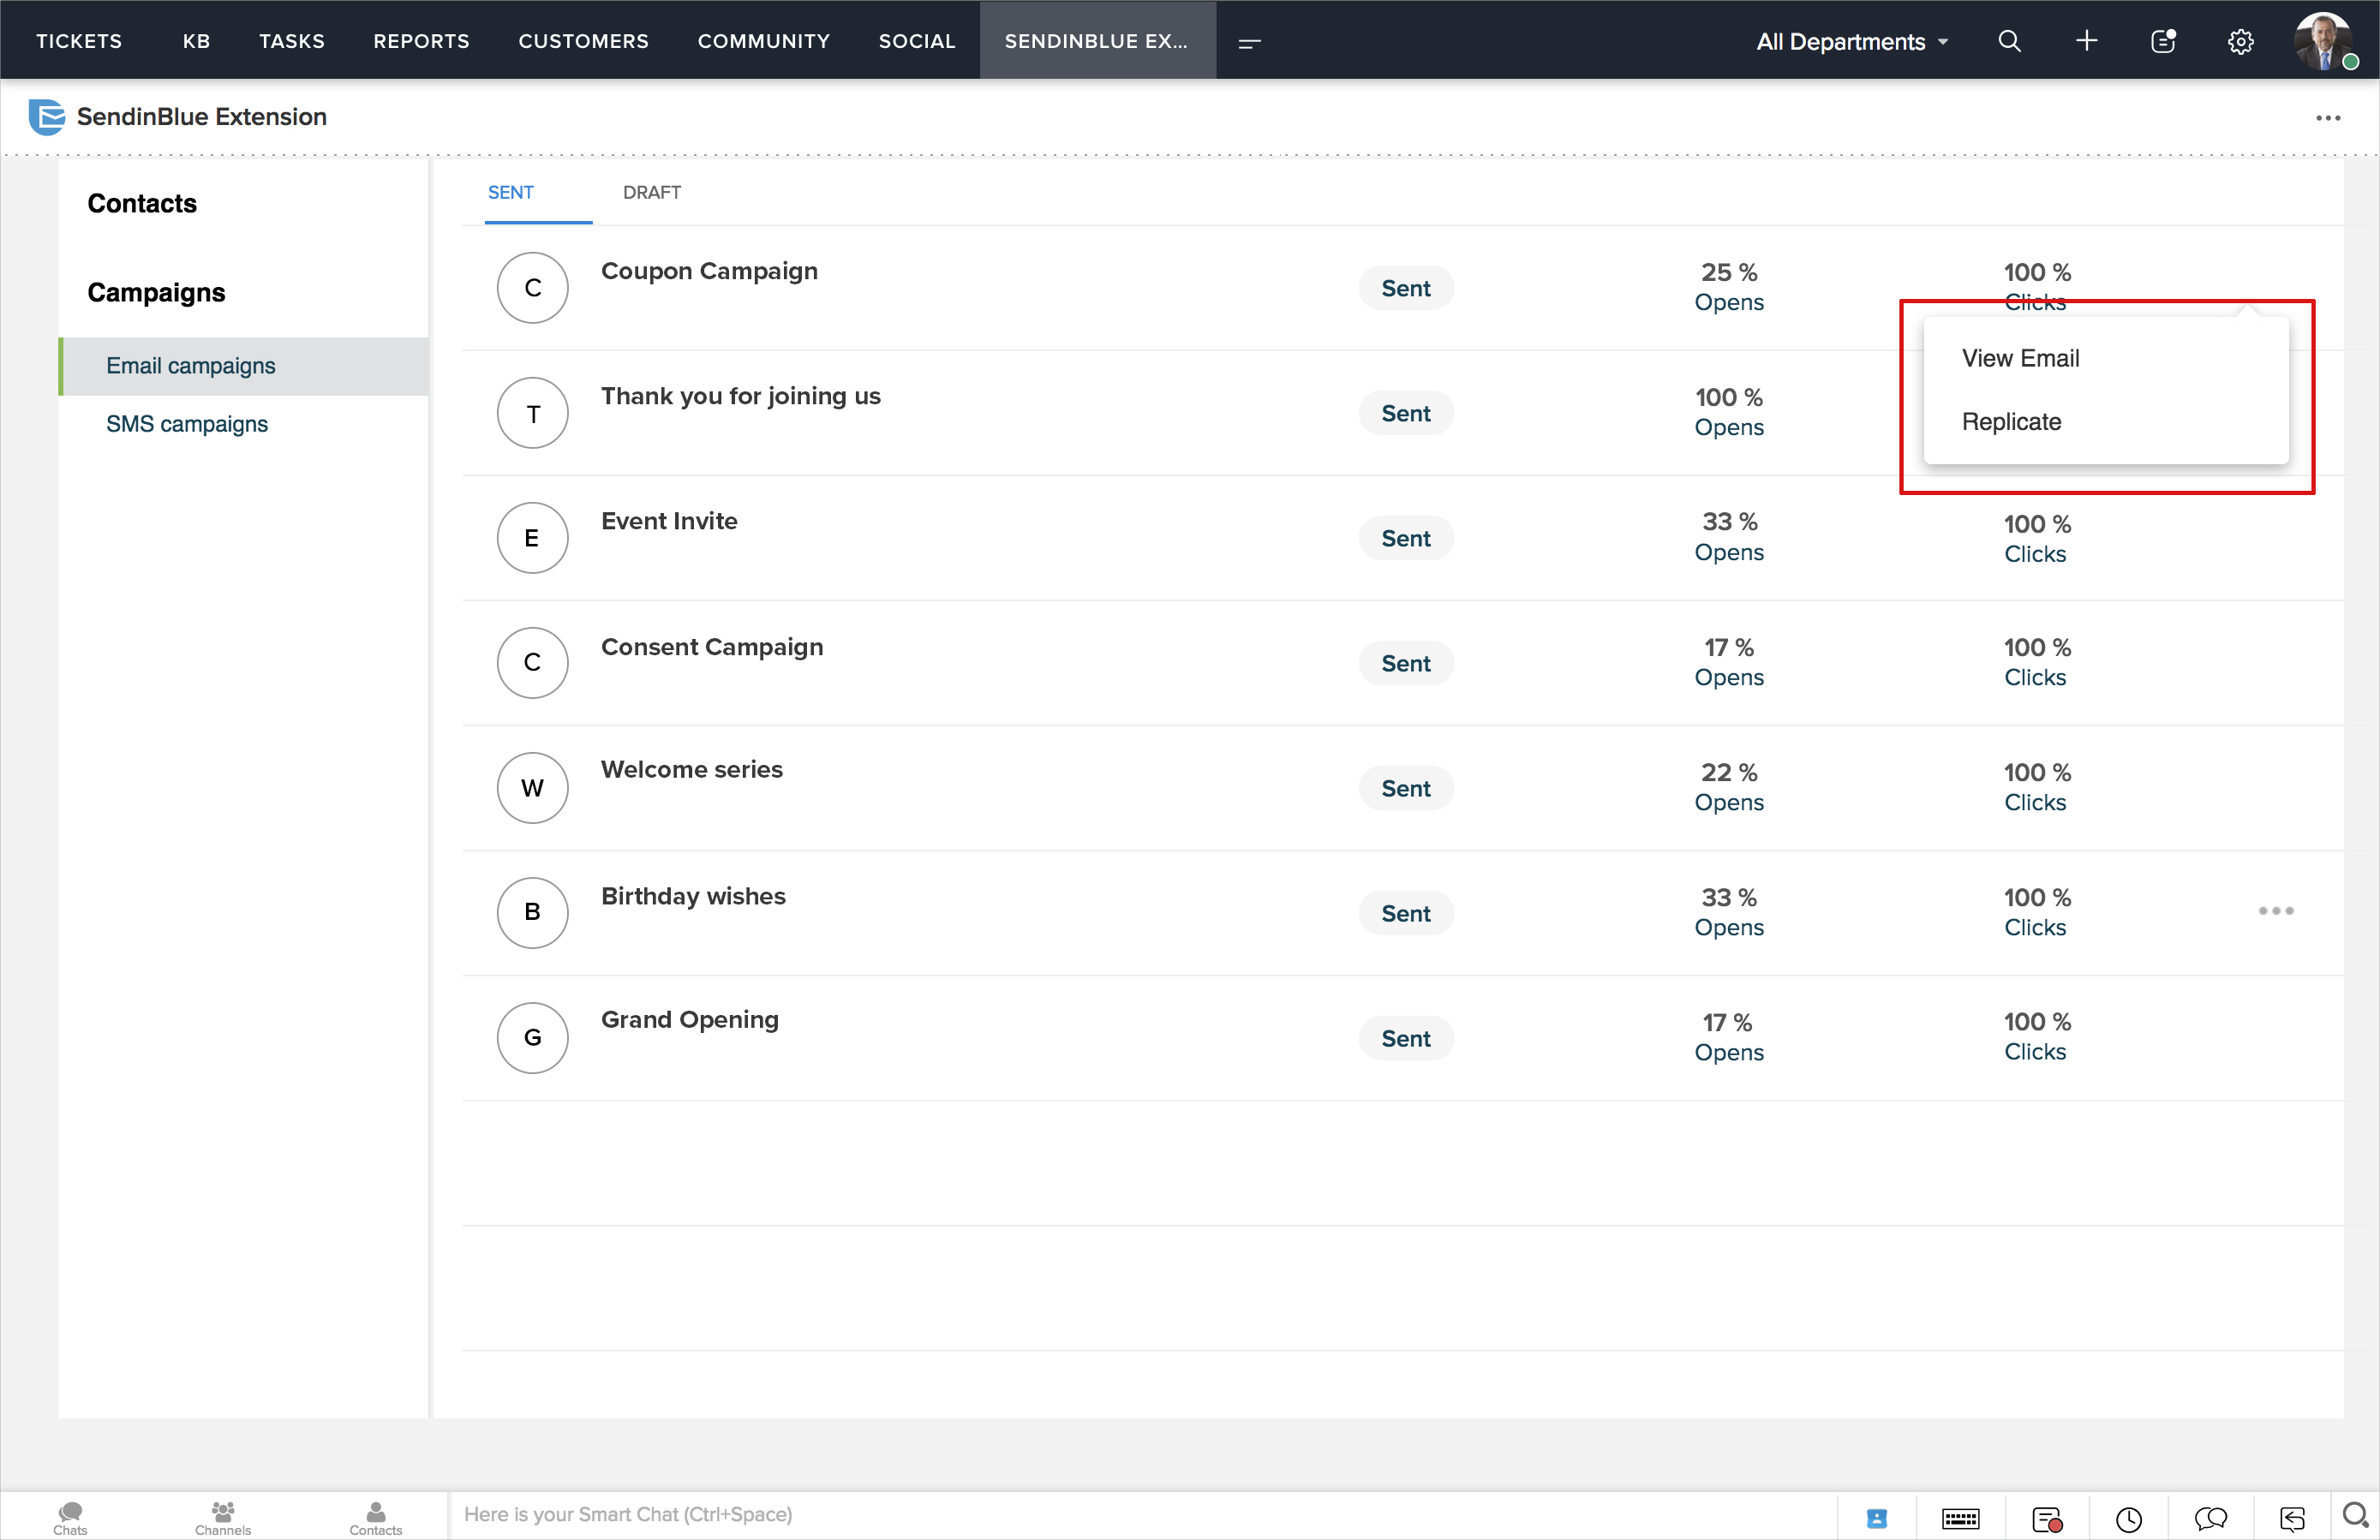Viewport: 2380px width, 1540px height.
Task: Click the Smart Chat input field
Action: [x=1140, y=1514]
